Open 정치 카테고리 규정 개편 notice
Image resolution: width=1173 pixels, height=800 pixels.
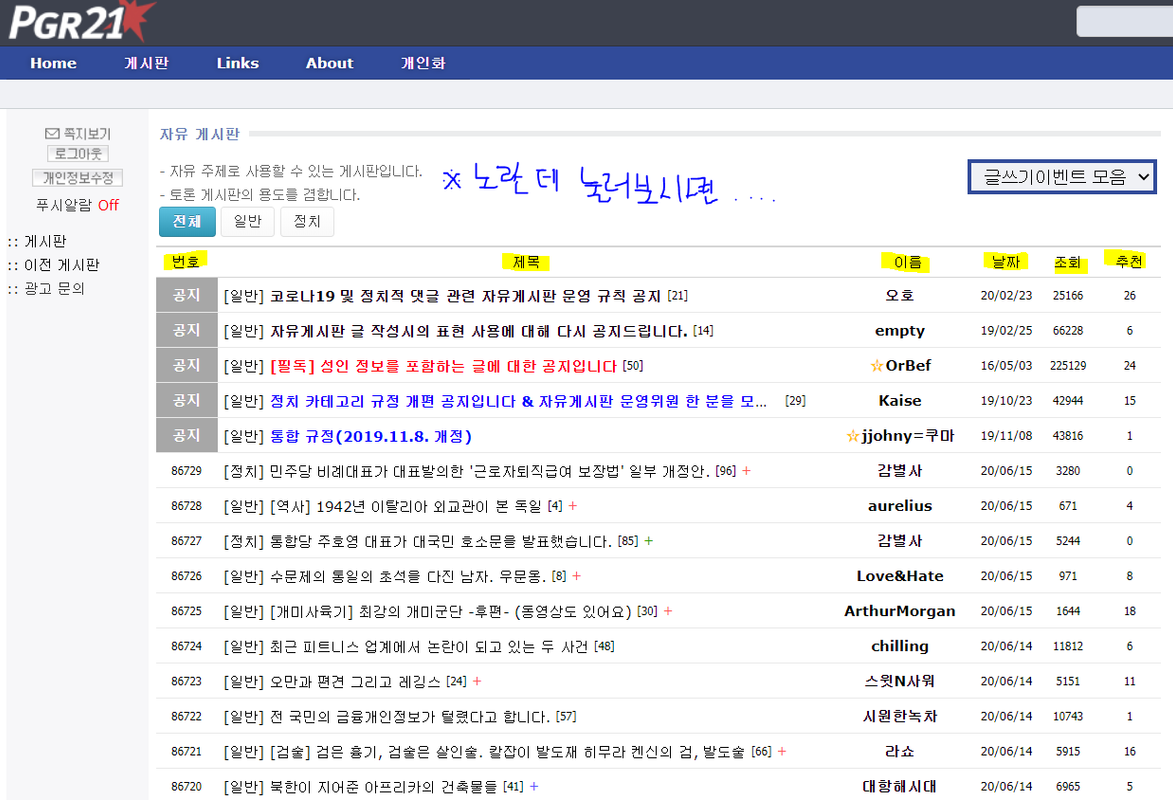(x=518, y=401)
